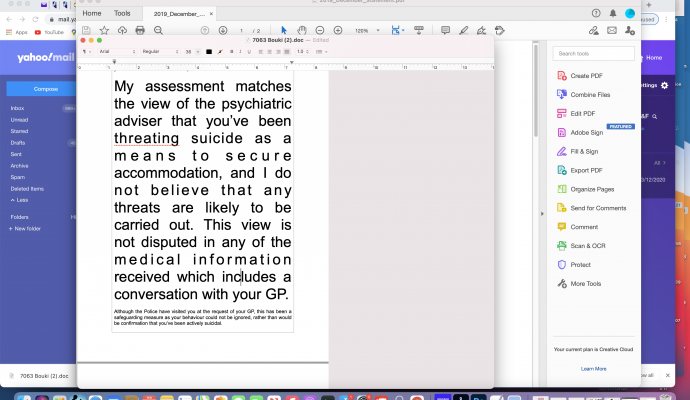Open the Scan & OCR tool
Viewport: 690px width, 400px height.
click(x=589, y=246)
